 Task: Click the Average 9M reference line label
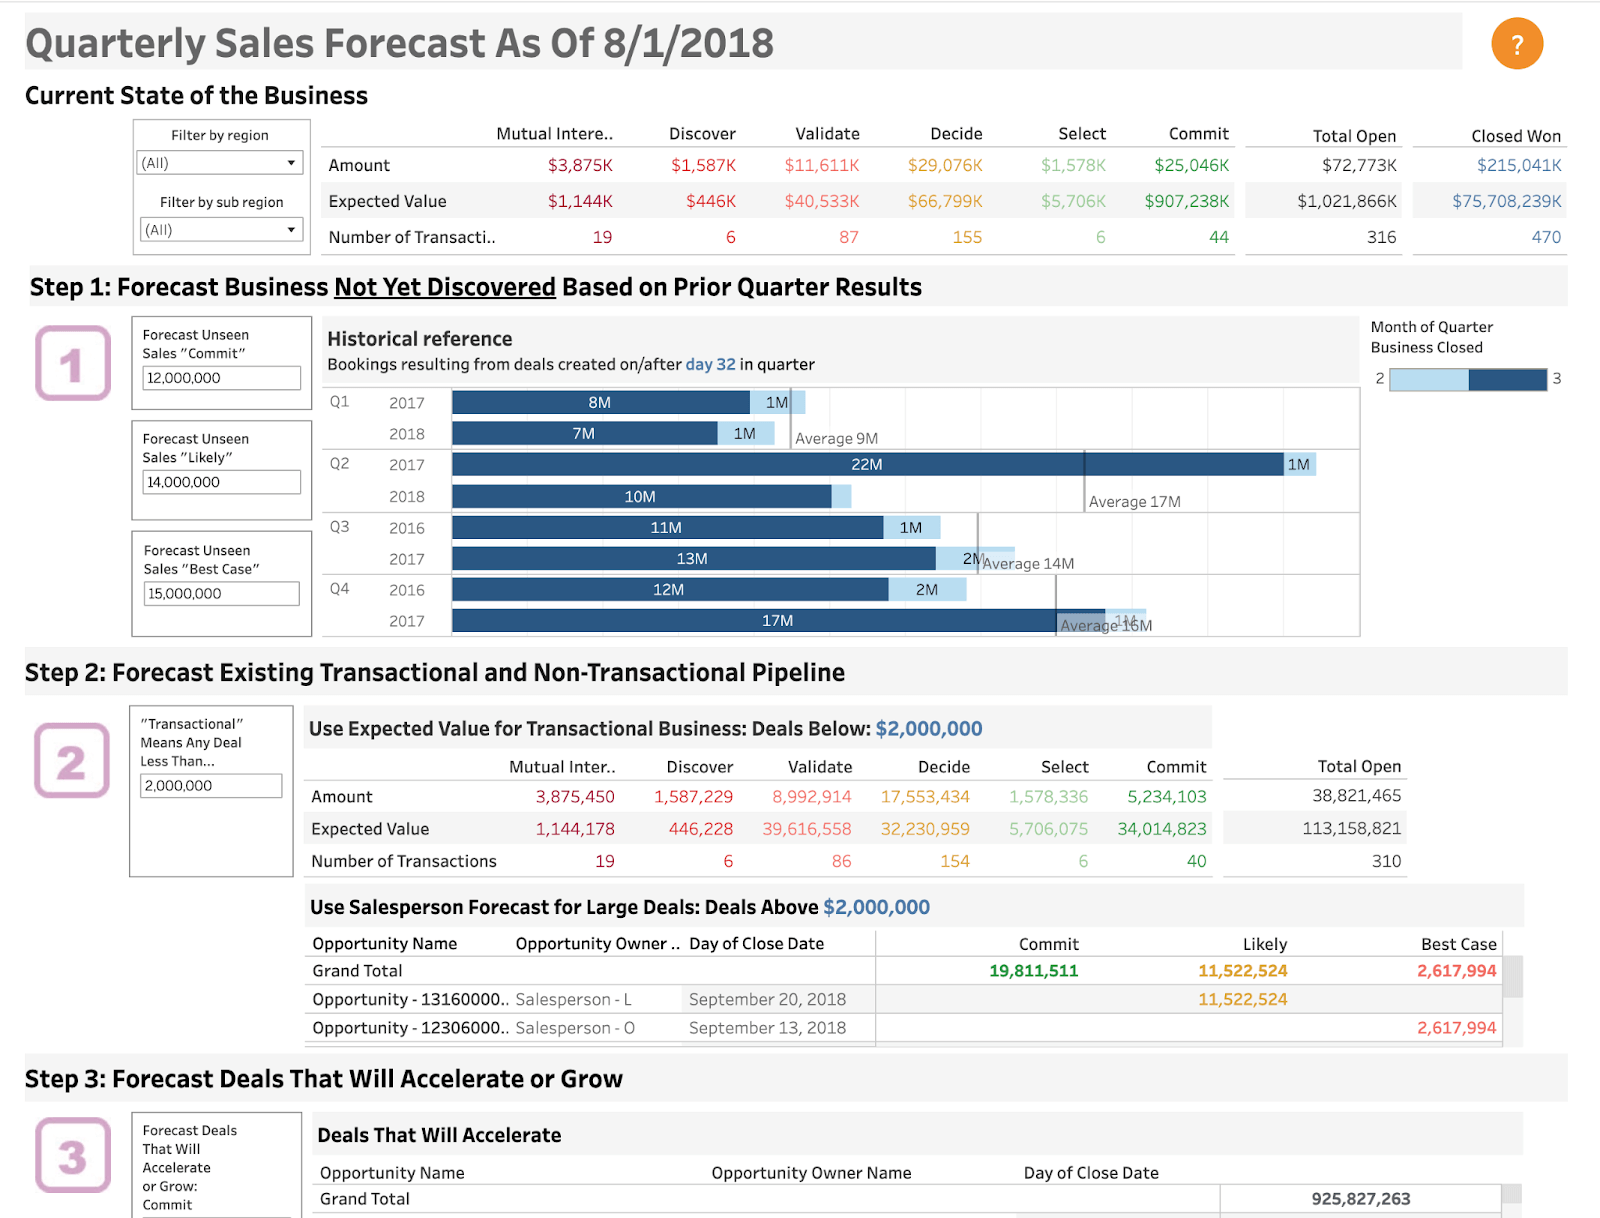coord(837,438)
